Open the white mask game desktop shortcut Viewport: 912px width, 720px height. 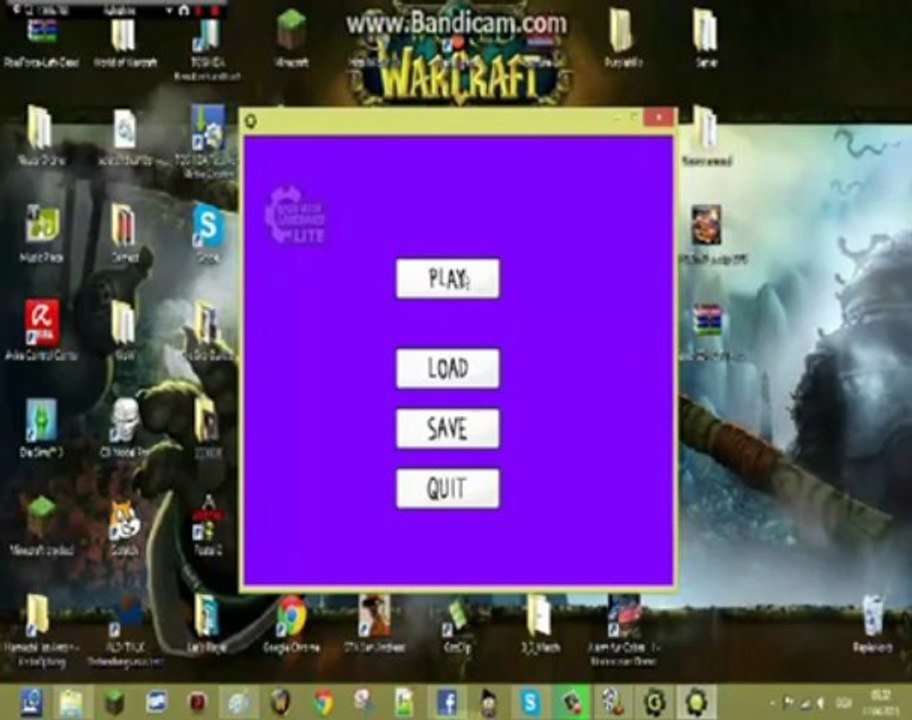click(x=124, y=427)
